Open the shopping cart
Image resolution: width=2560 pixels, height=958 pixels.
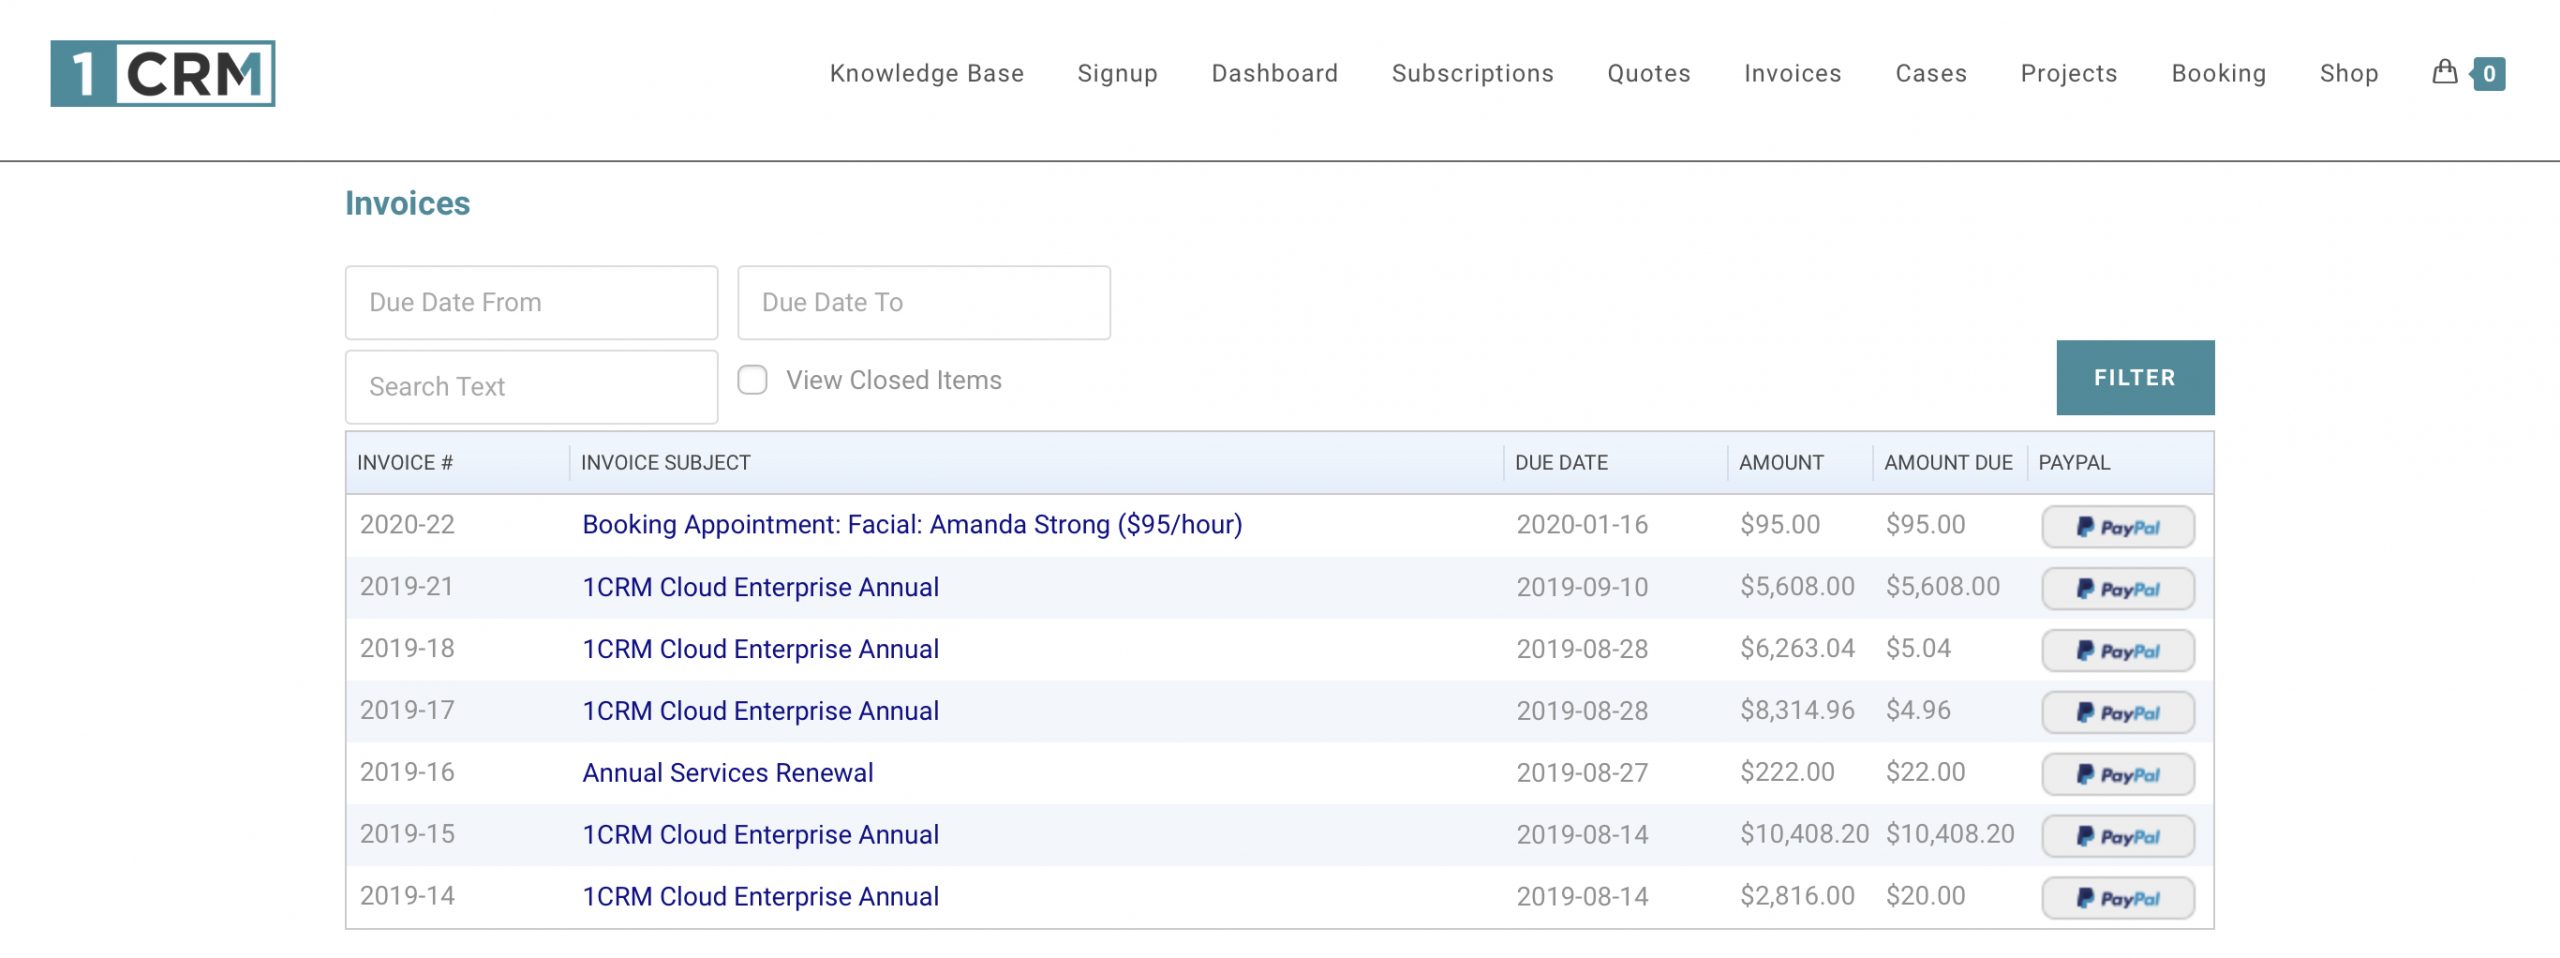point(2444,73)
